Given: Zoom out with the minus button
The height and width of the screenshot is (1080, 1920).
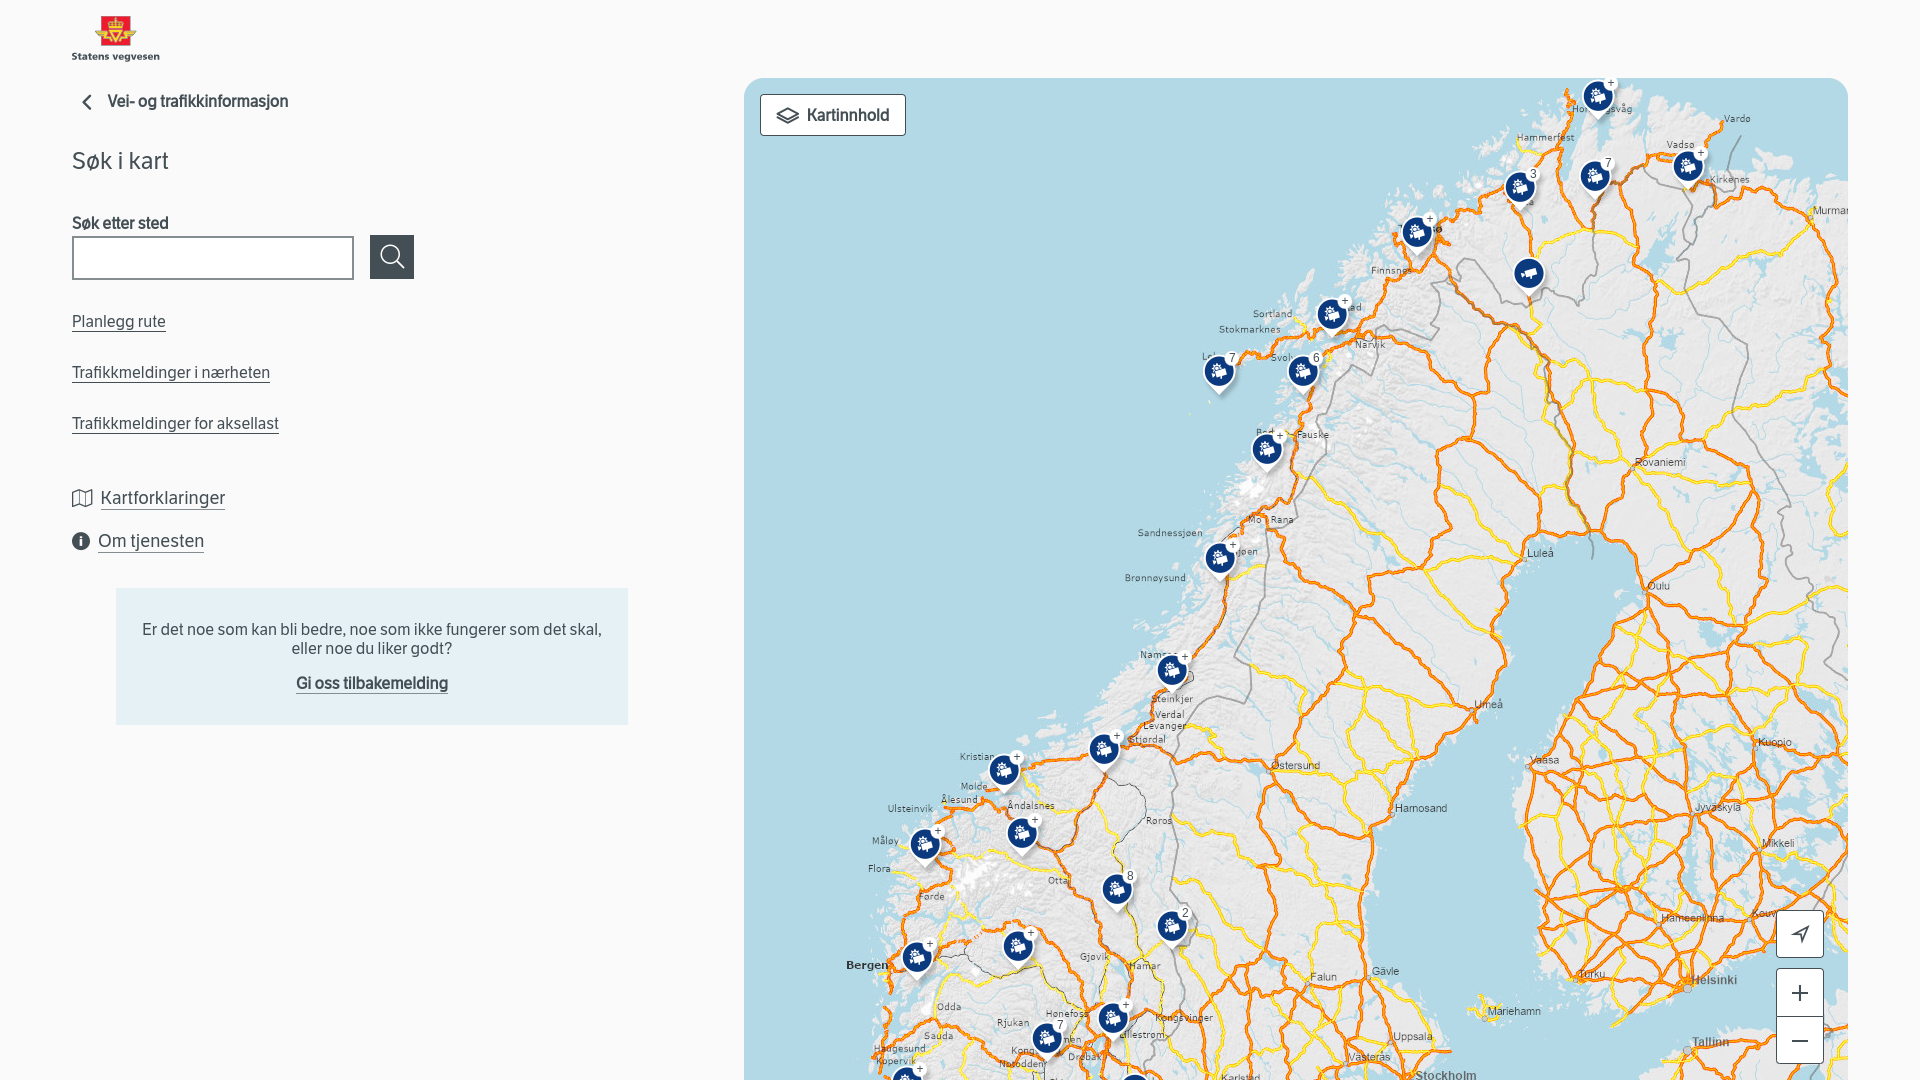Looking at the screenshot, I should [1799, 1041].
